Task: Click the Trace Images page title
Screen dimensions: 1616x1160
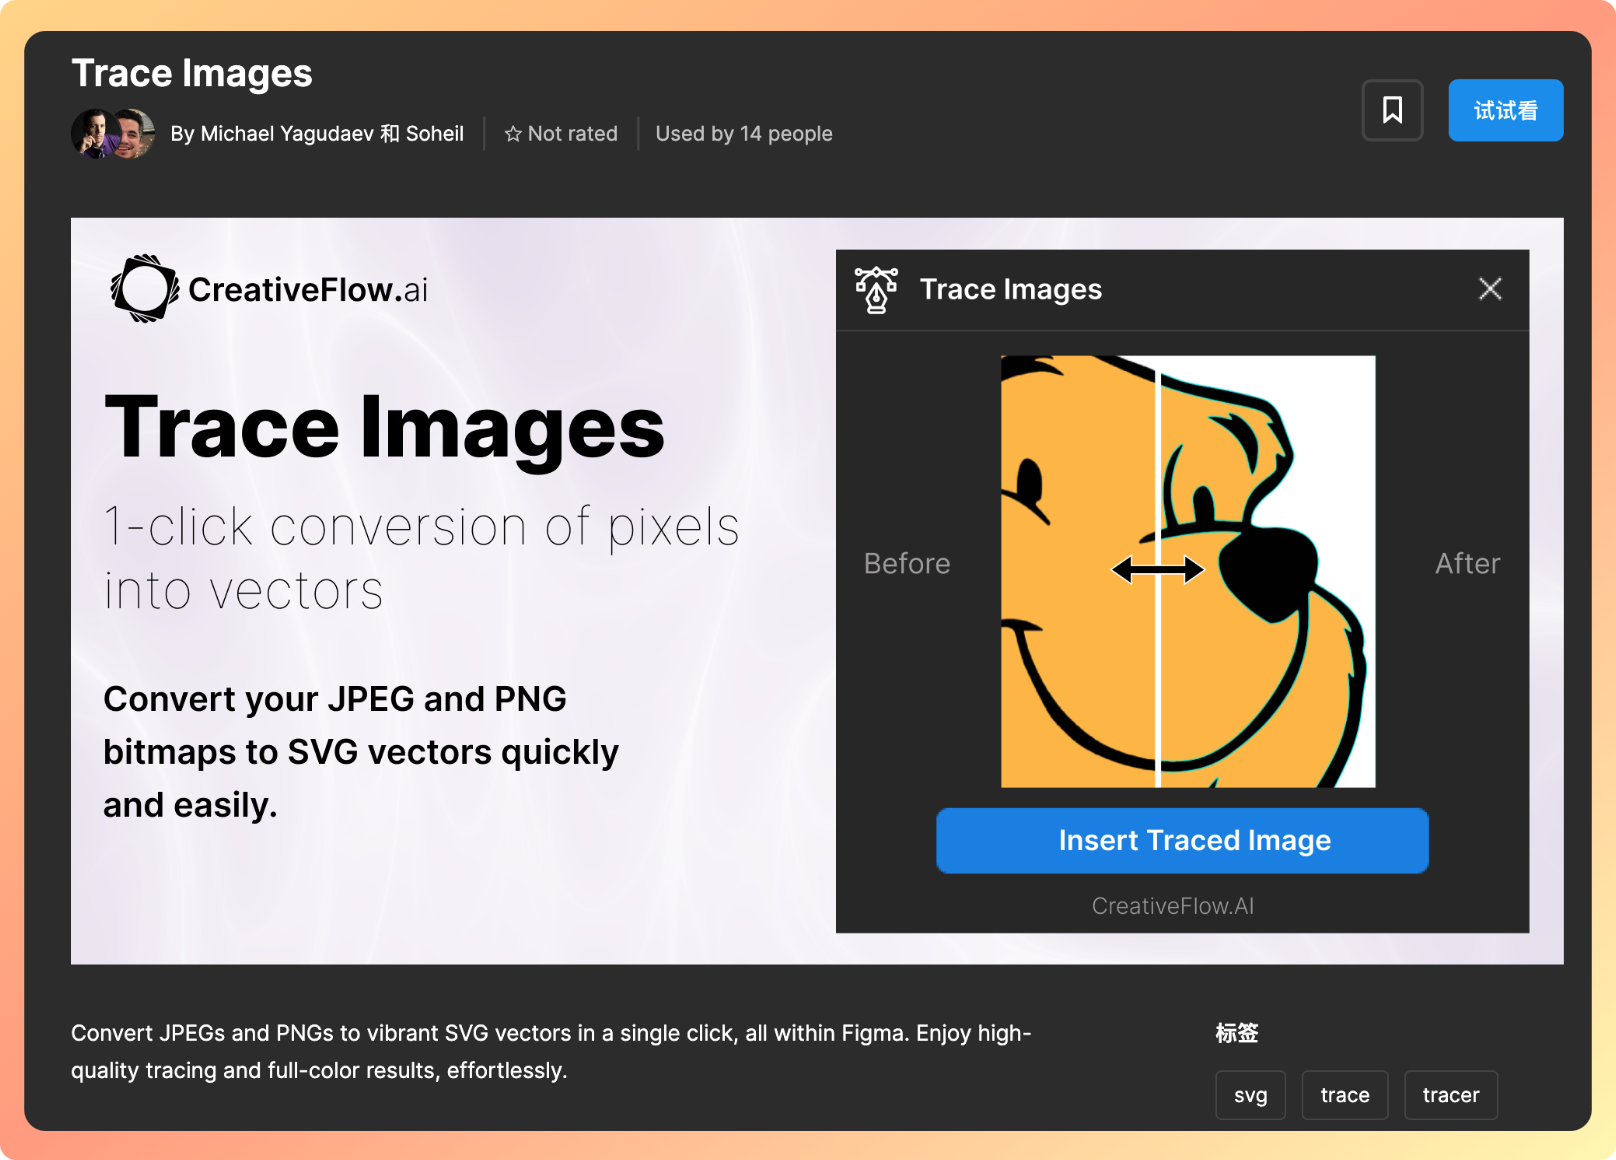Action: (192, 73)
